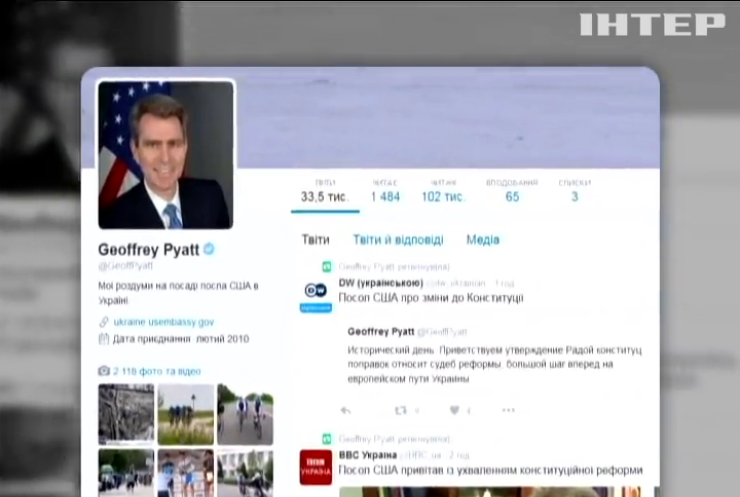The width and height of the screenshot is (740, 497).
Task: Open the more options dots on DW tweet
Action: (x=508, y=410)
